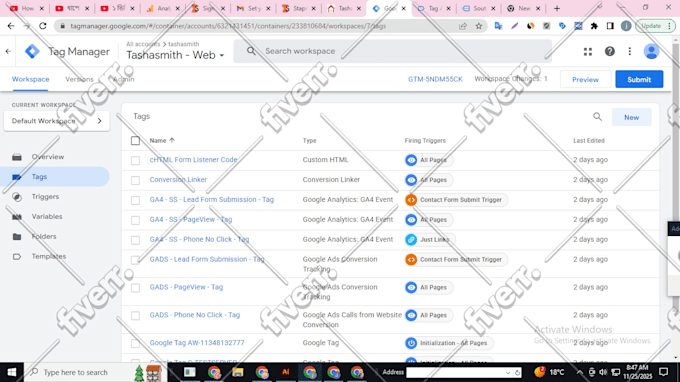Open Adobe Illustrator from the taskbar
This screenshot has height=382, width=680.
tap(285, 372)
